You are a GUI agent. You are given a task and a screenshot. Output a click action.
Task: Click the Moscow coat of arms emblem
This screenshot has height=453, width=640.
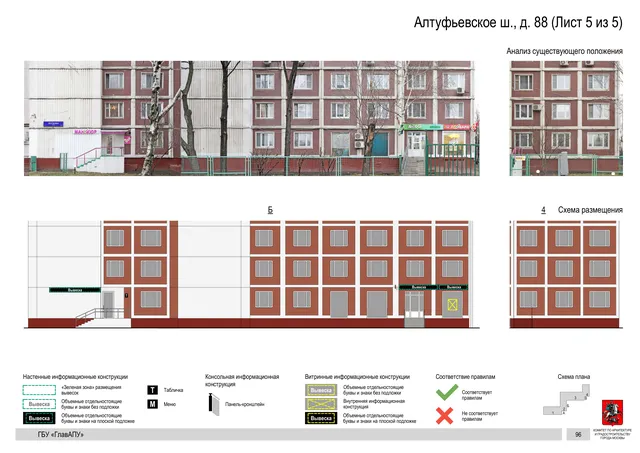(x=612, y=413)
